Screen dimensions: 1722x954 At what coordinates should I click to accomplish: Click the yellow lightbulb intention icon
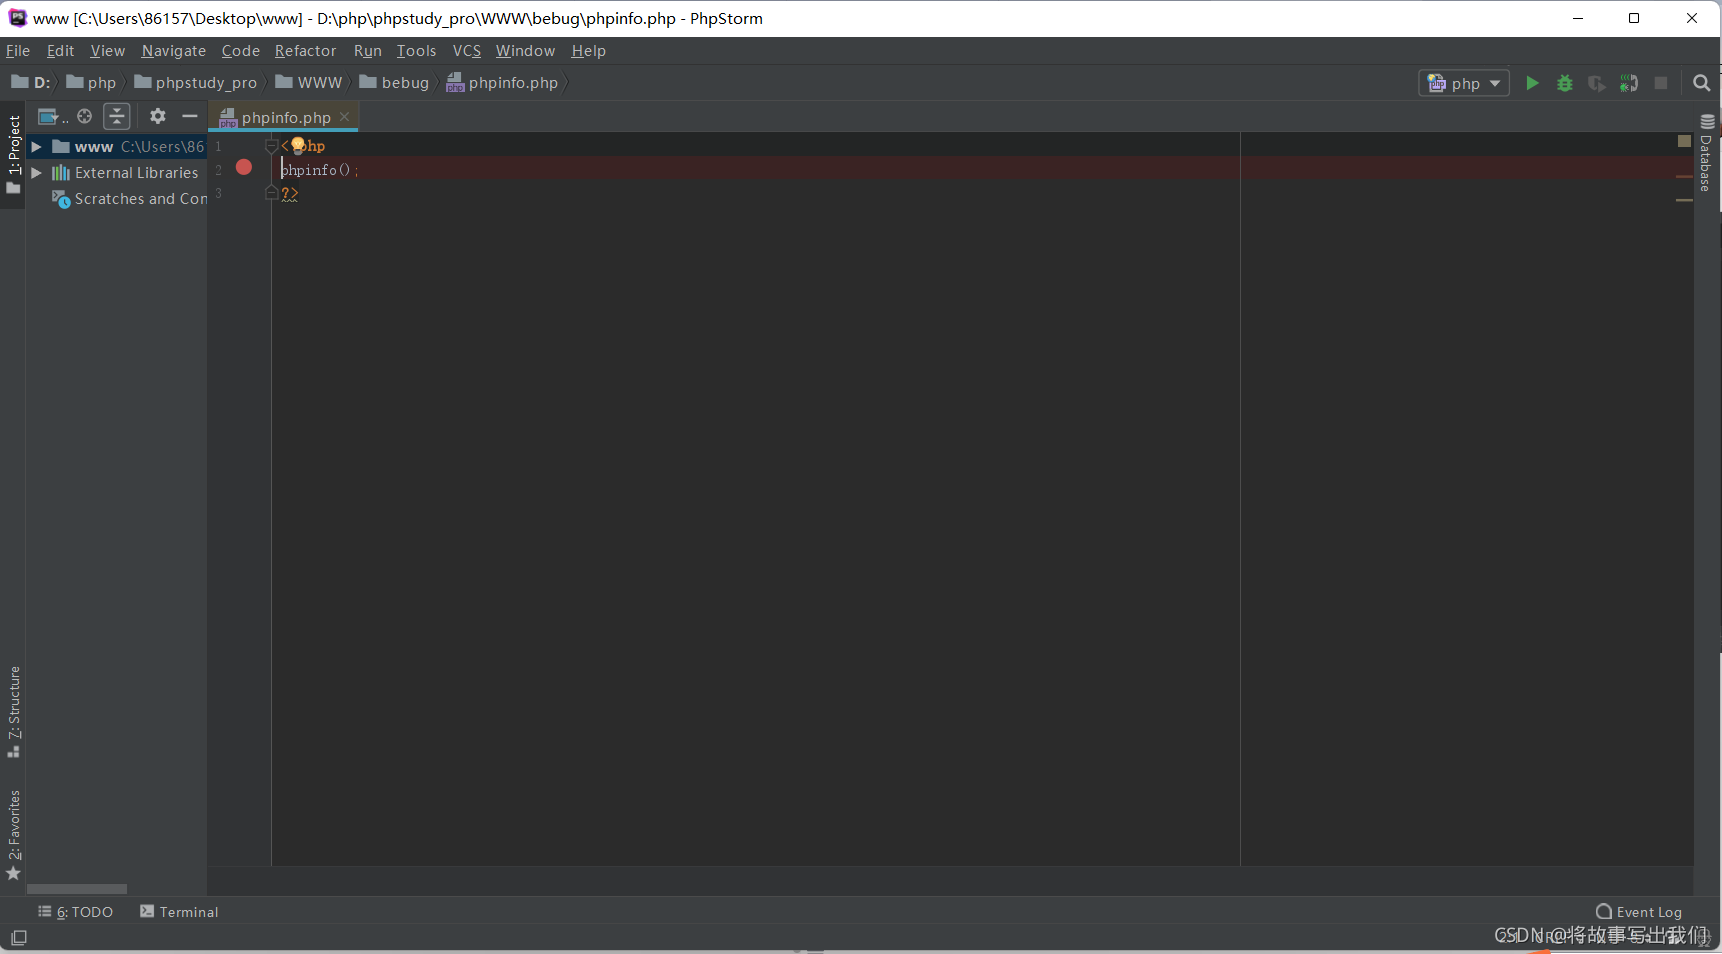[x=298, y=146]
